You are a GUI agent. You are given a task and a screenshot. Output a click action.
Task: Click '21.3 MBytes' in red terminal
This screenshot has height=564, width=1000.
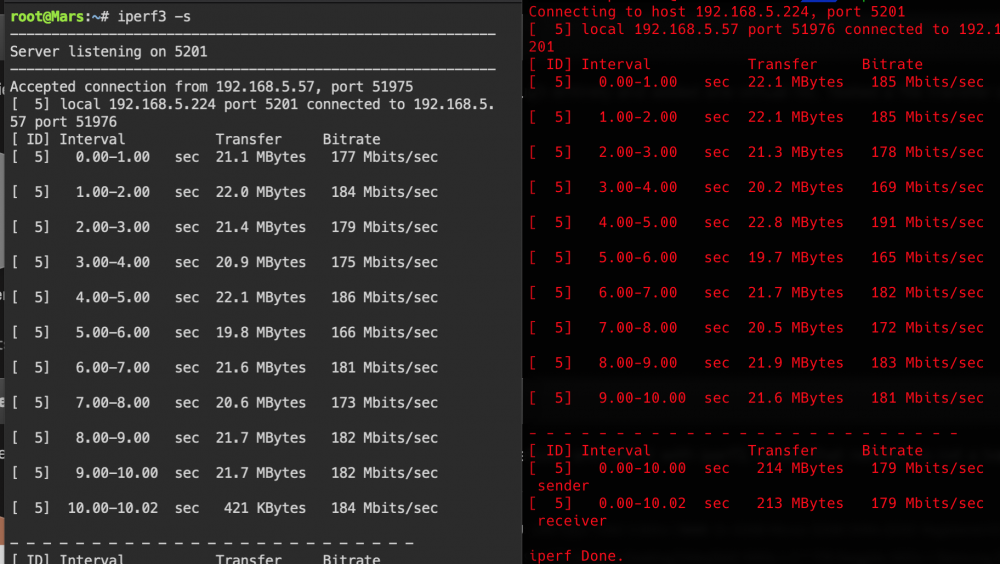coord(795,152)
